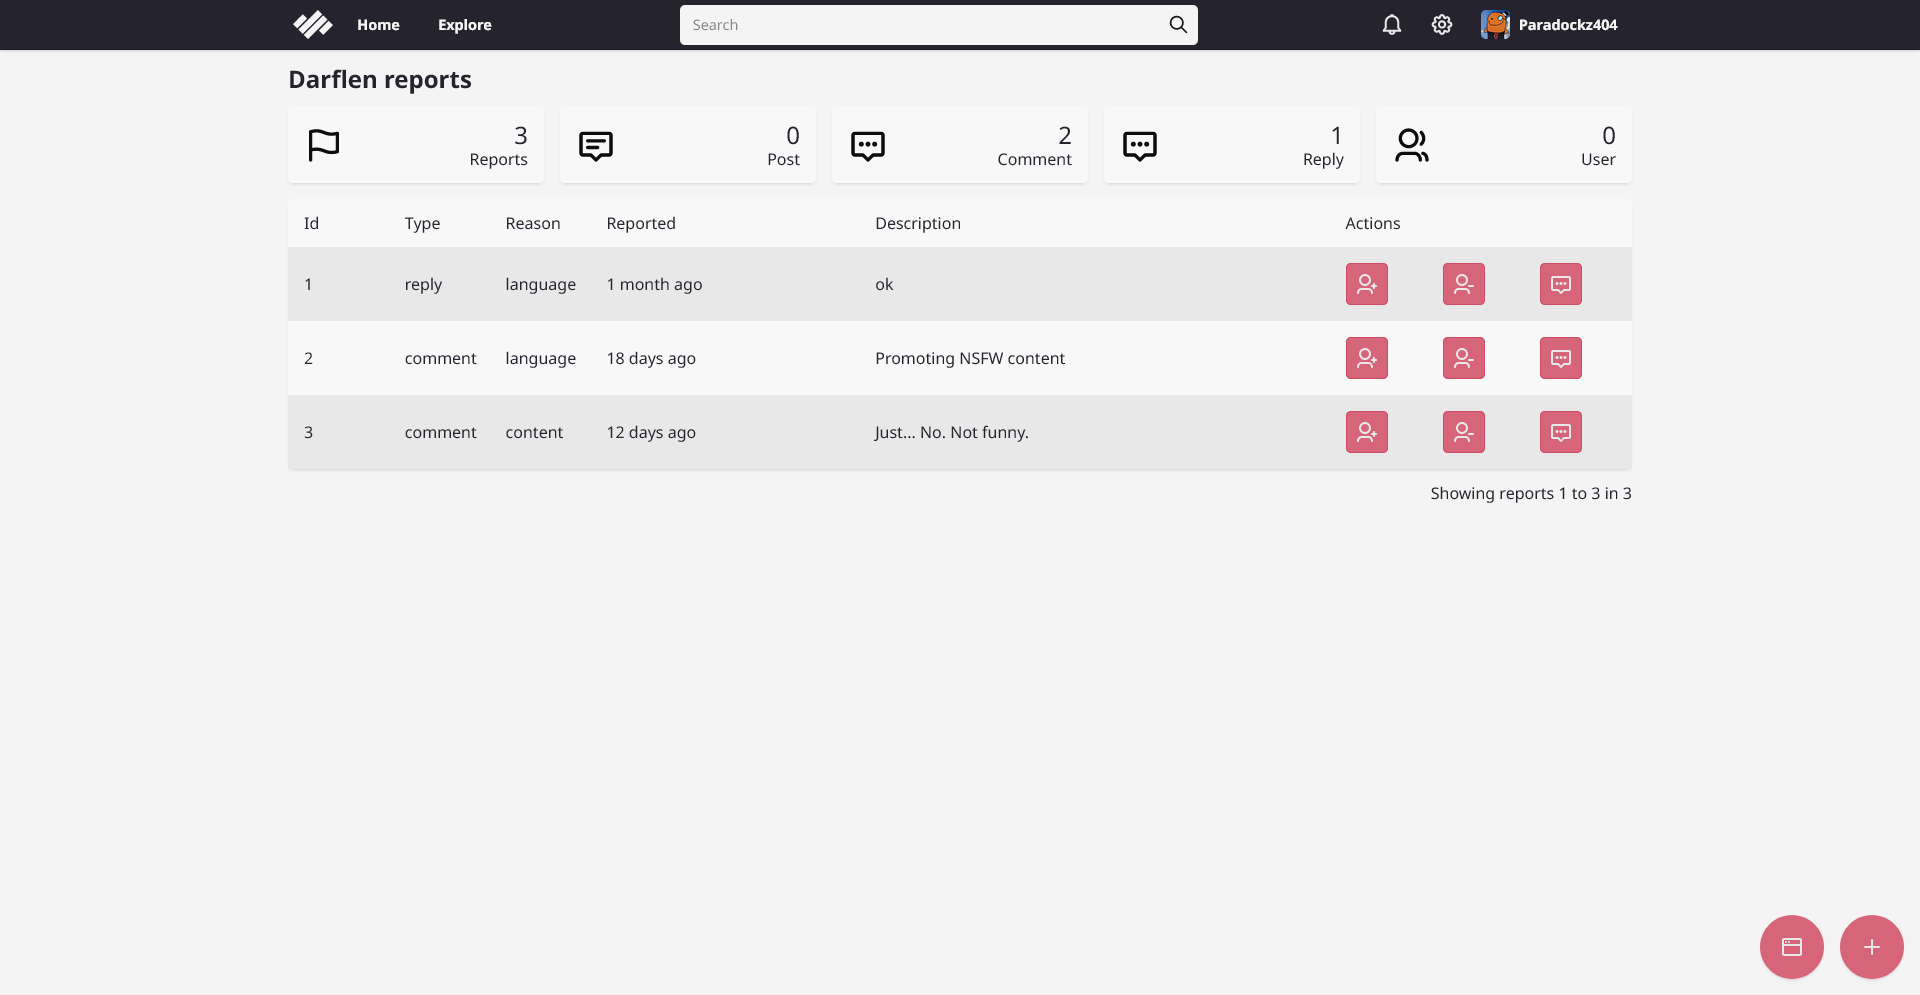Click the remove-user action for report 2
This screenshot has width=1920, height=995.
(1463, 358)
